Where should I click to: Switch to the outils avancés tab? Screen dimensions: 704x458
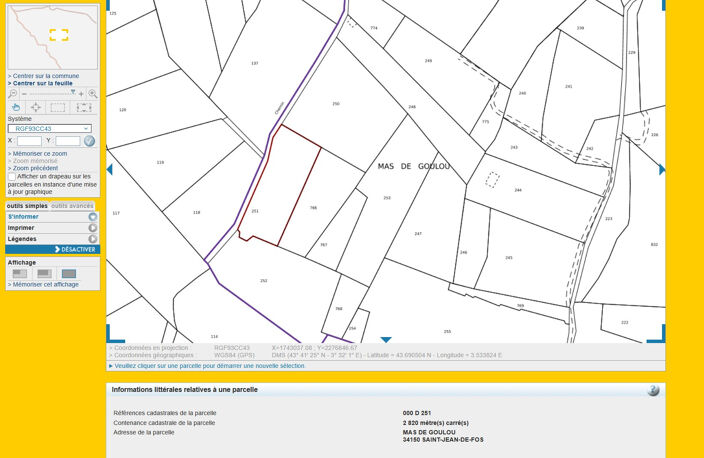72,206
